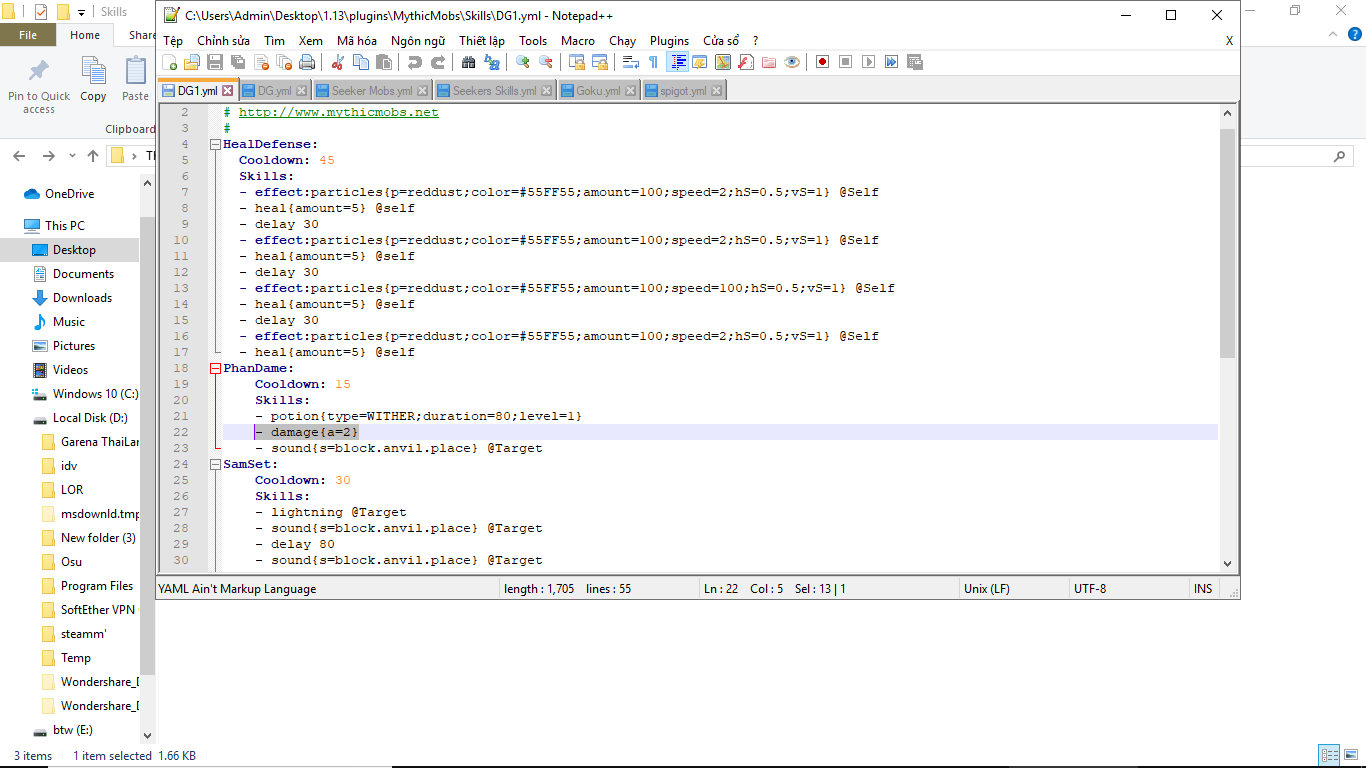Viewport: 1366px width, 768px height.
Task: Click the Save Recorded Macro icon
Action: [x=915, y=62]
